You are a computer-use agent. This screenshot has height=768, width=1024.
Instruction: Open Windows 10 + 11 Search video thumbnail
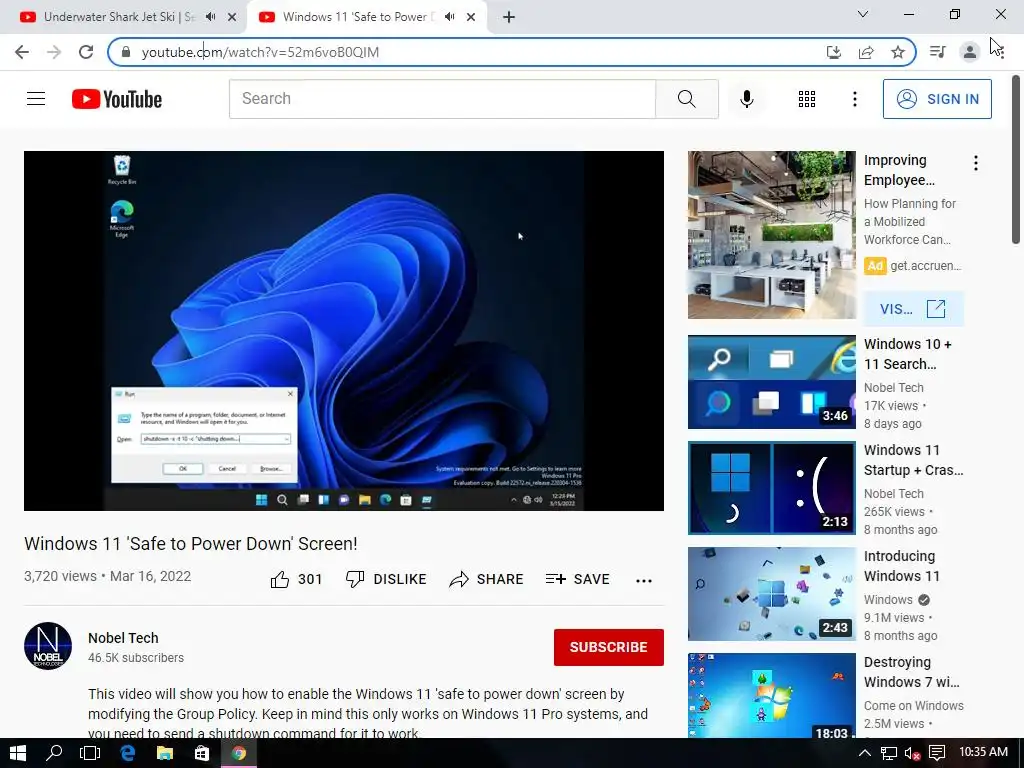point(771,382)
